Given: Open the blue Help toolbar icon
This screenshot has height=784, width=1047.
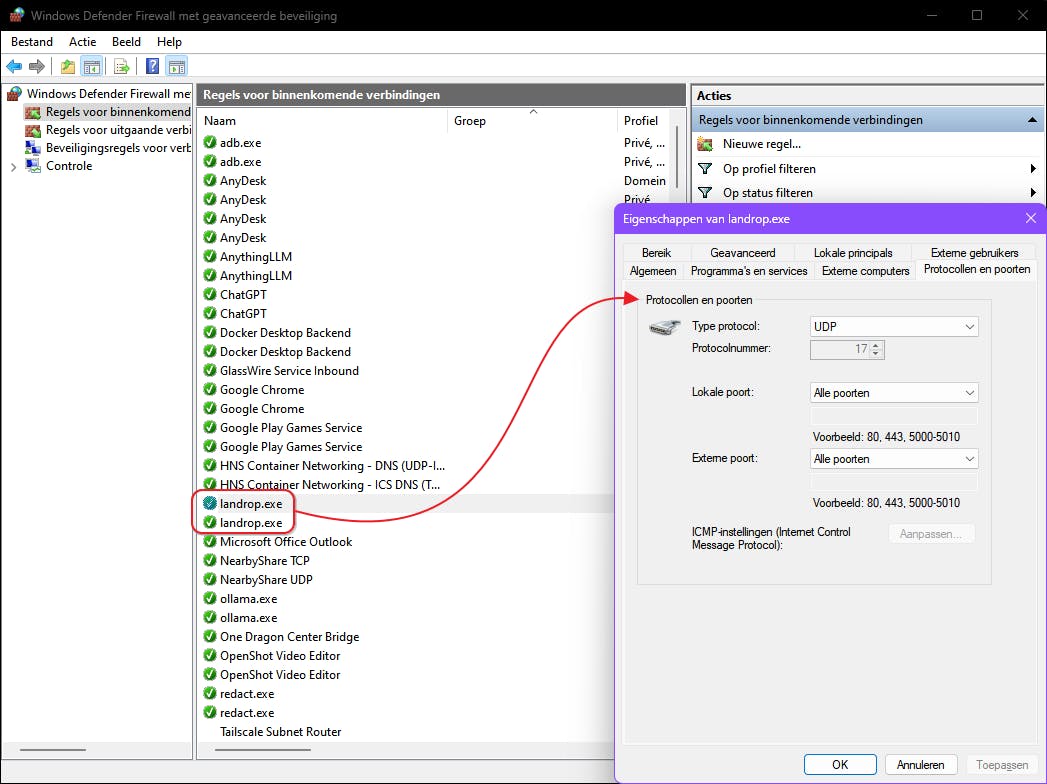Looking at the screenshot, I should click(153, 66).
